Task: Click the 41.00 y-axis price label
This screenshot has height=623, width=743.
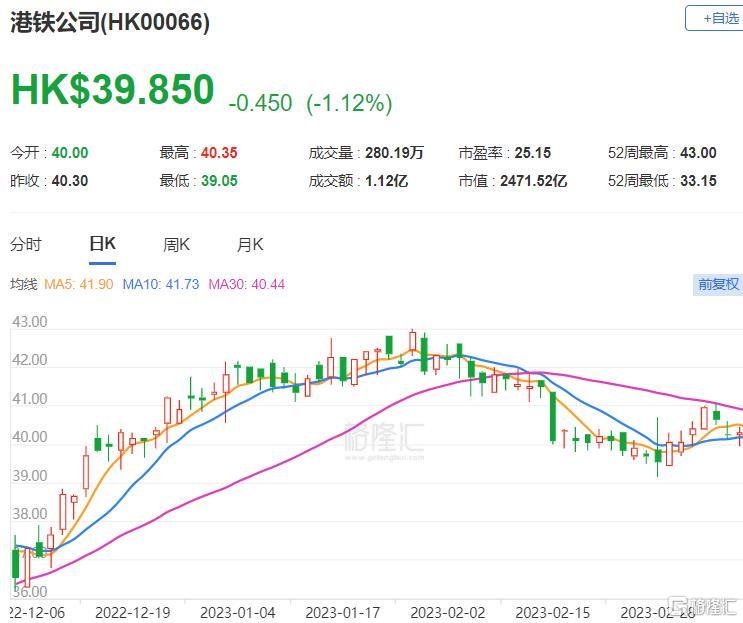Action: (x=30, y=399)
